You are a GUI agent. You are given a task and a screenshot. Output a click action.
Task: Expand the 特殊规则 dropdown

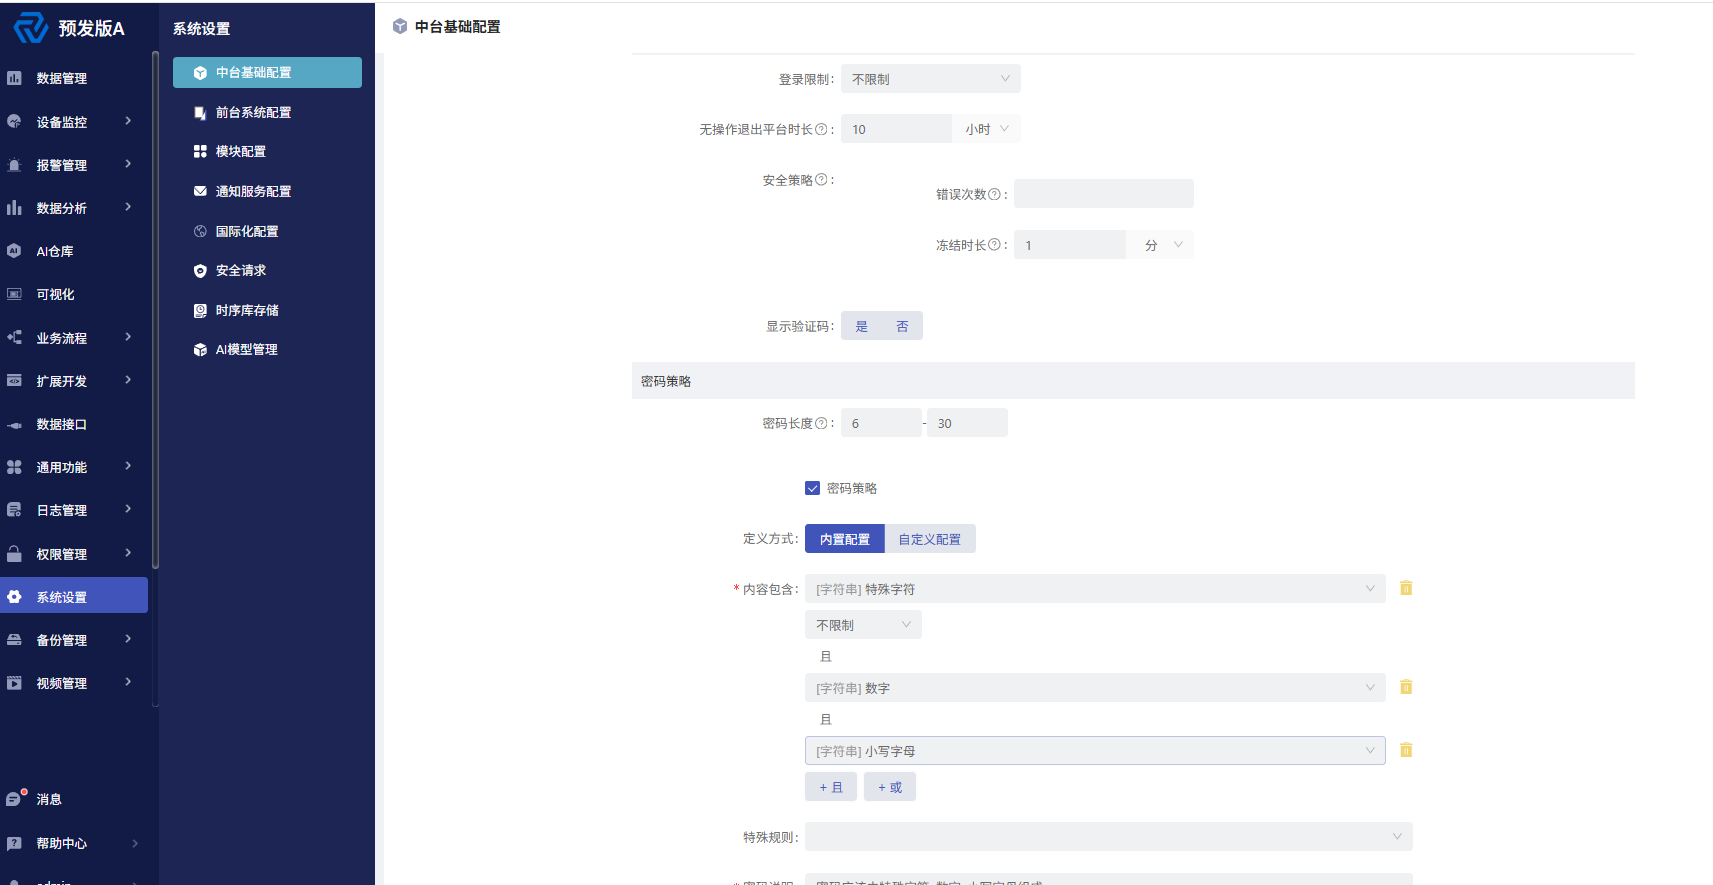point(1108,837)
